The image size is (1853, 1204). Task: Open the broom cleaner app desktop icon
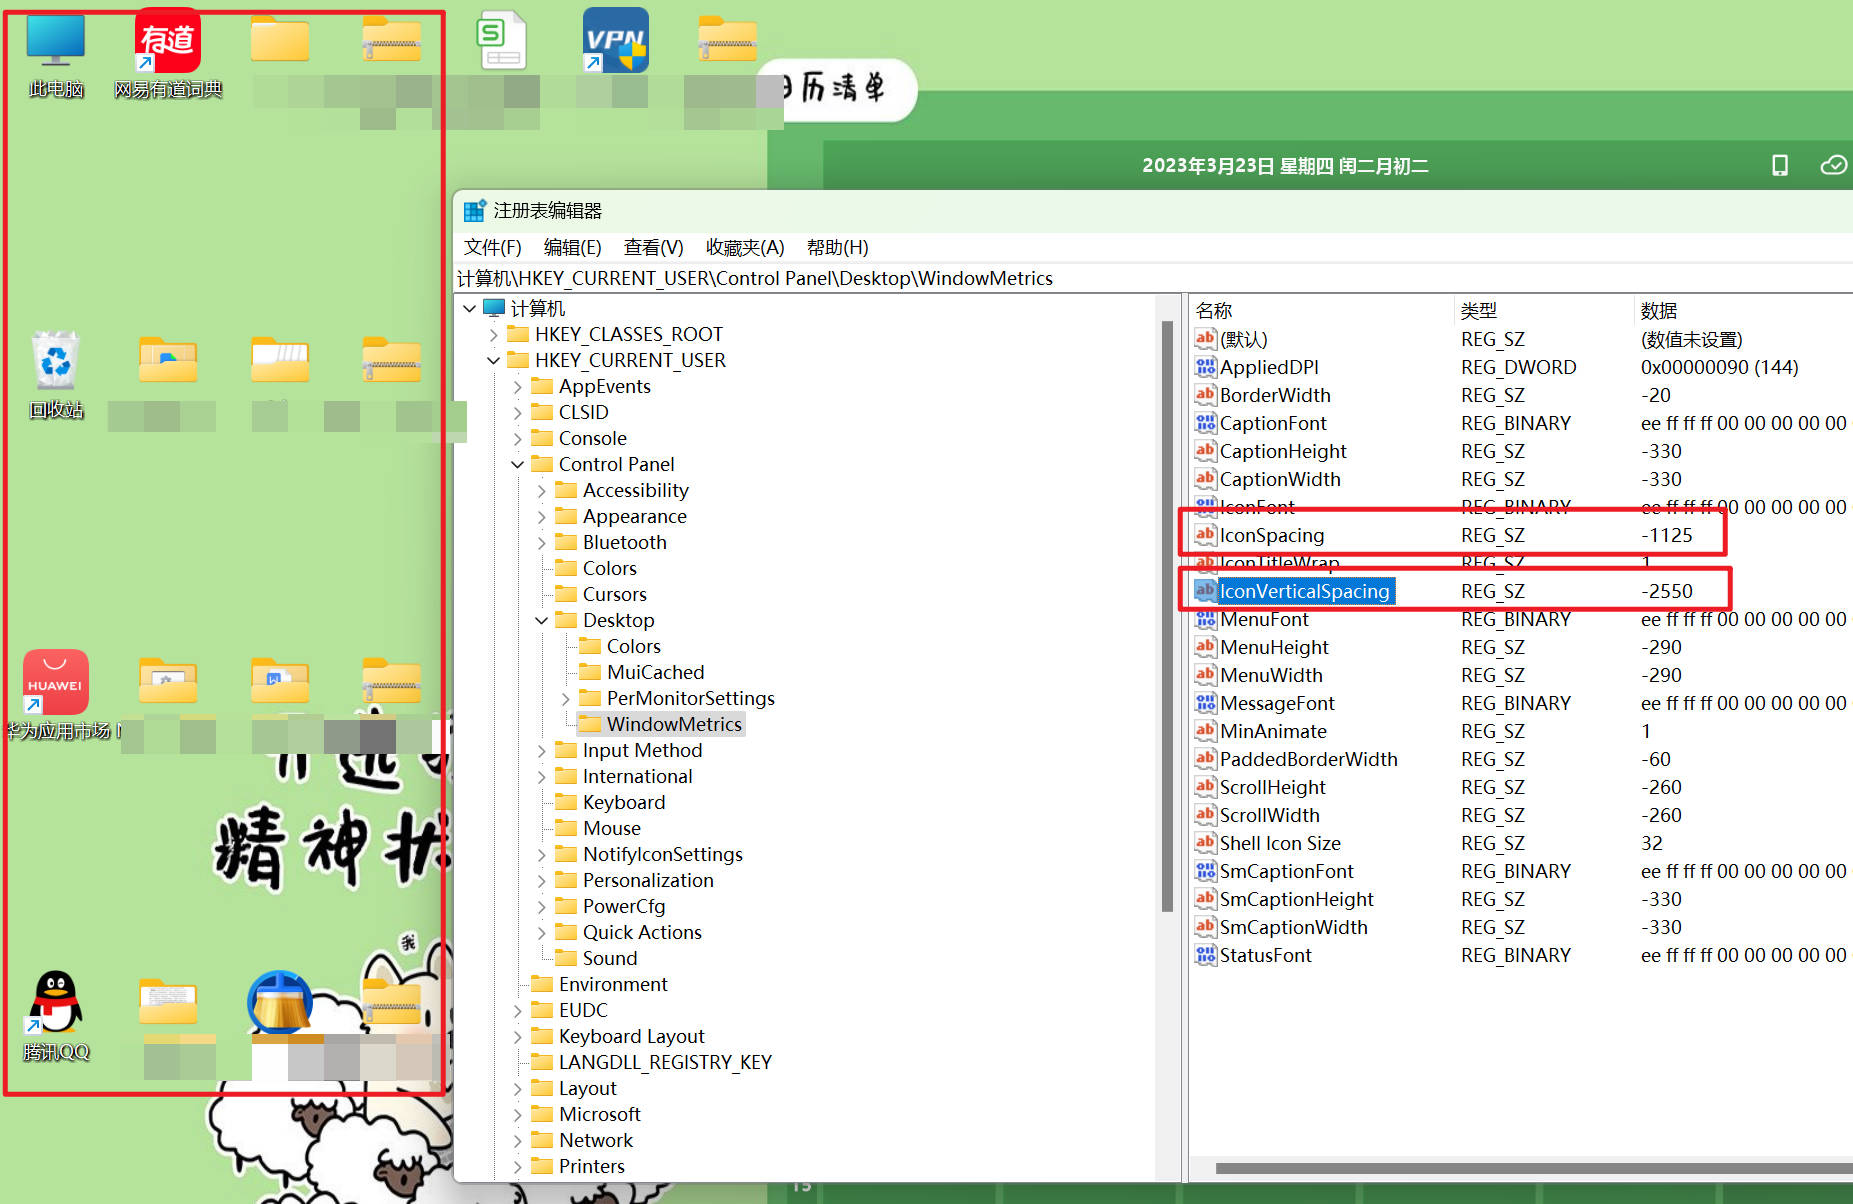click(x=280, y=1002)
